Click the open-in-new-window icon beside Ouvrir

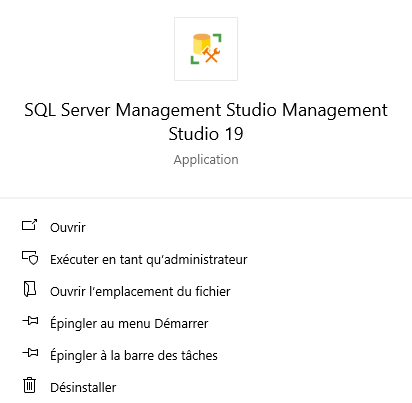click(x=30, y=225)
